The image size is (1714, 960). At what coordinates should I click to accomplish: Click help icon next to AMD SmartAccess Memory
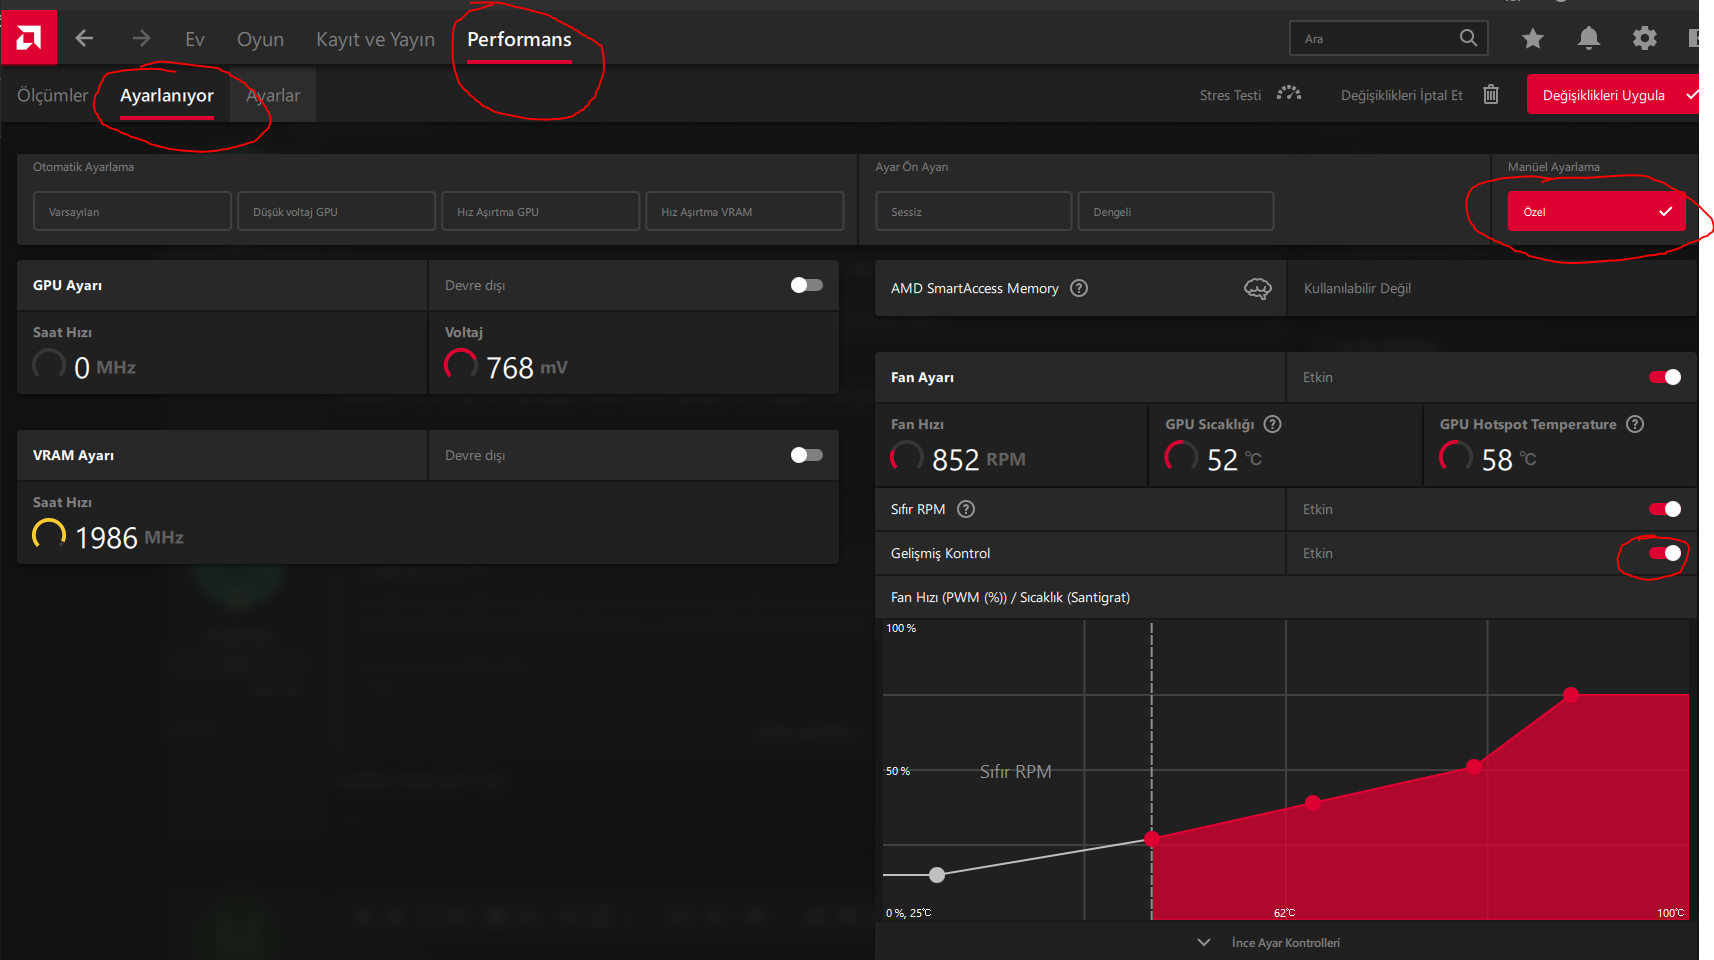point(1079,288)
